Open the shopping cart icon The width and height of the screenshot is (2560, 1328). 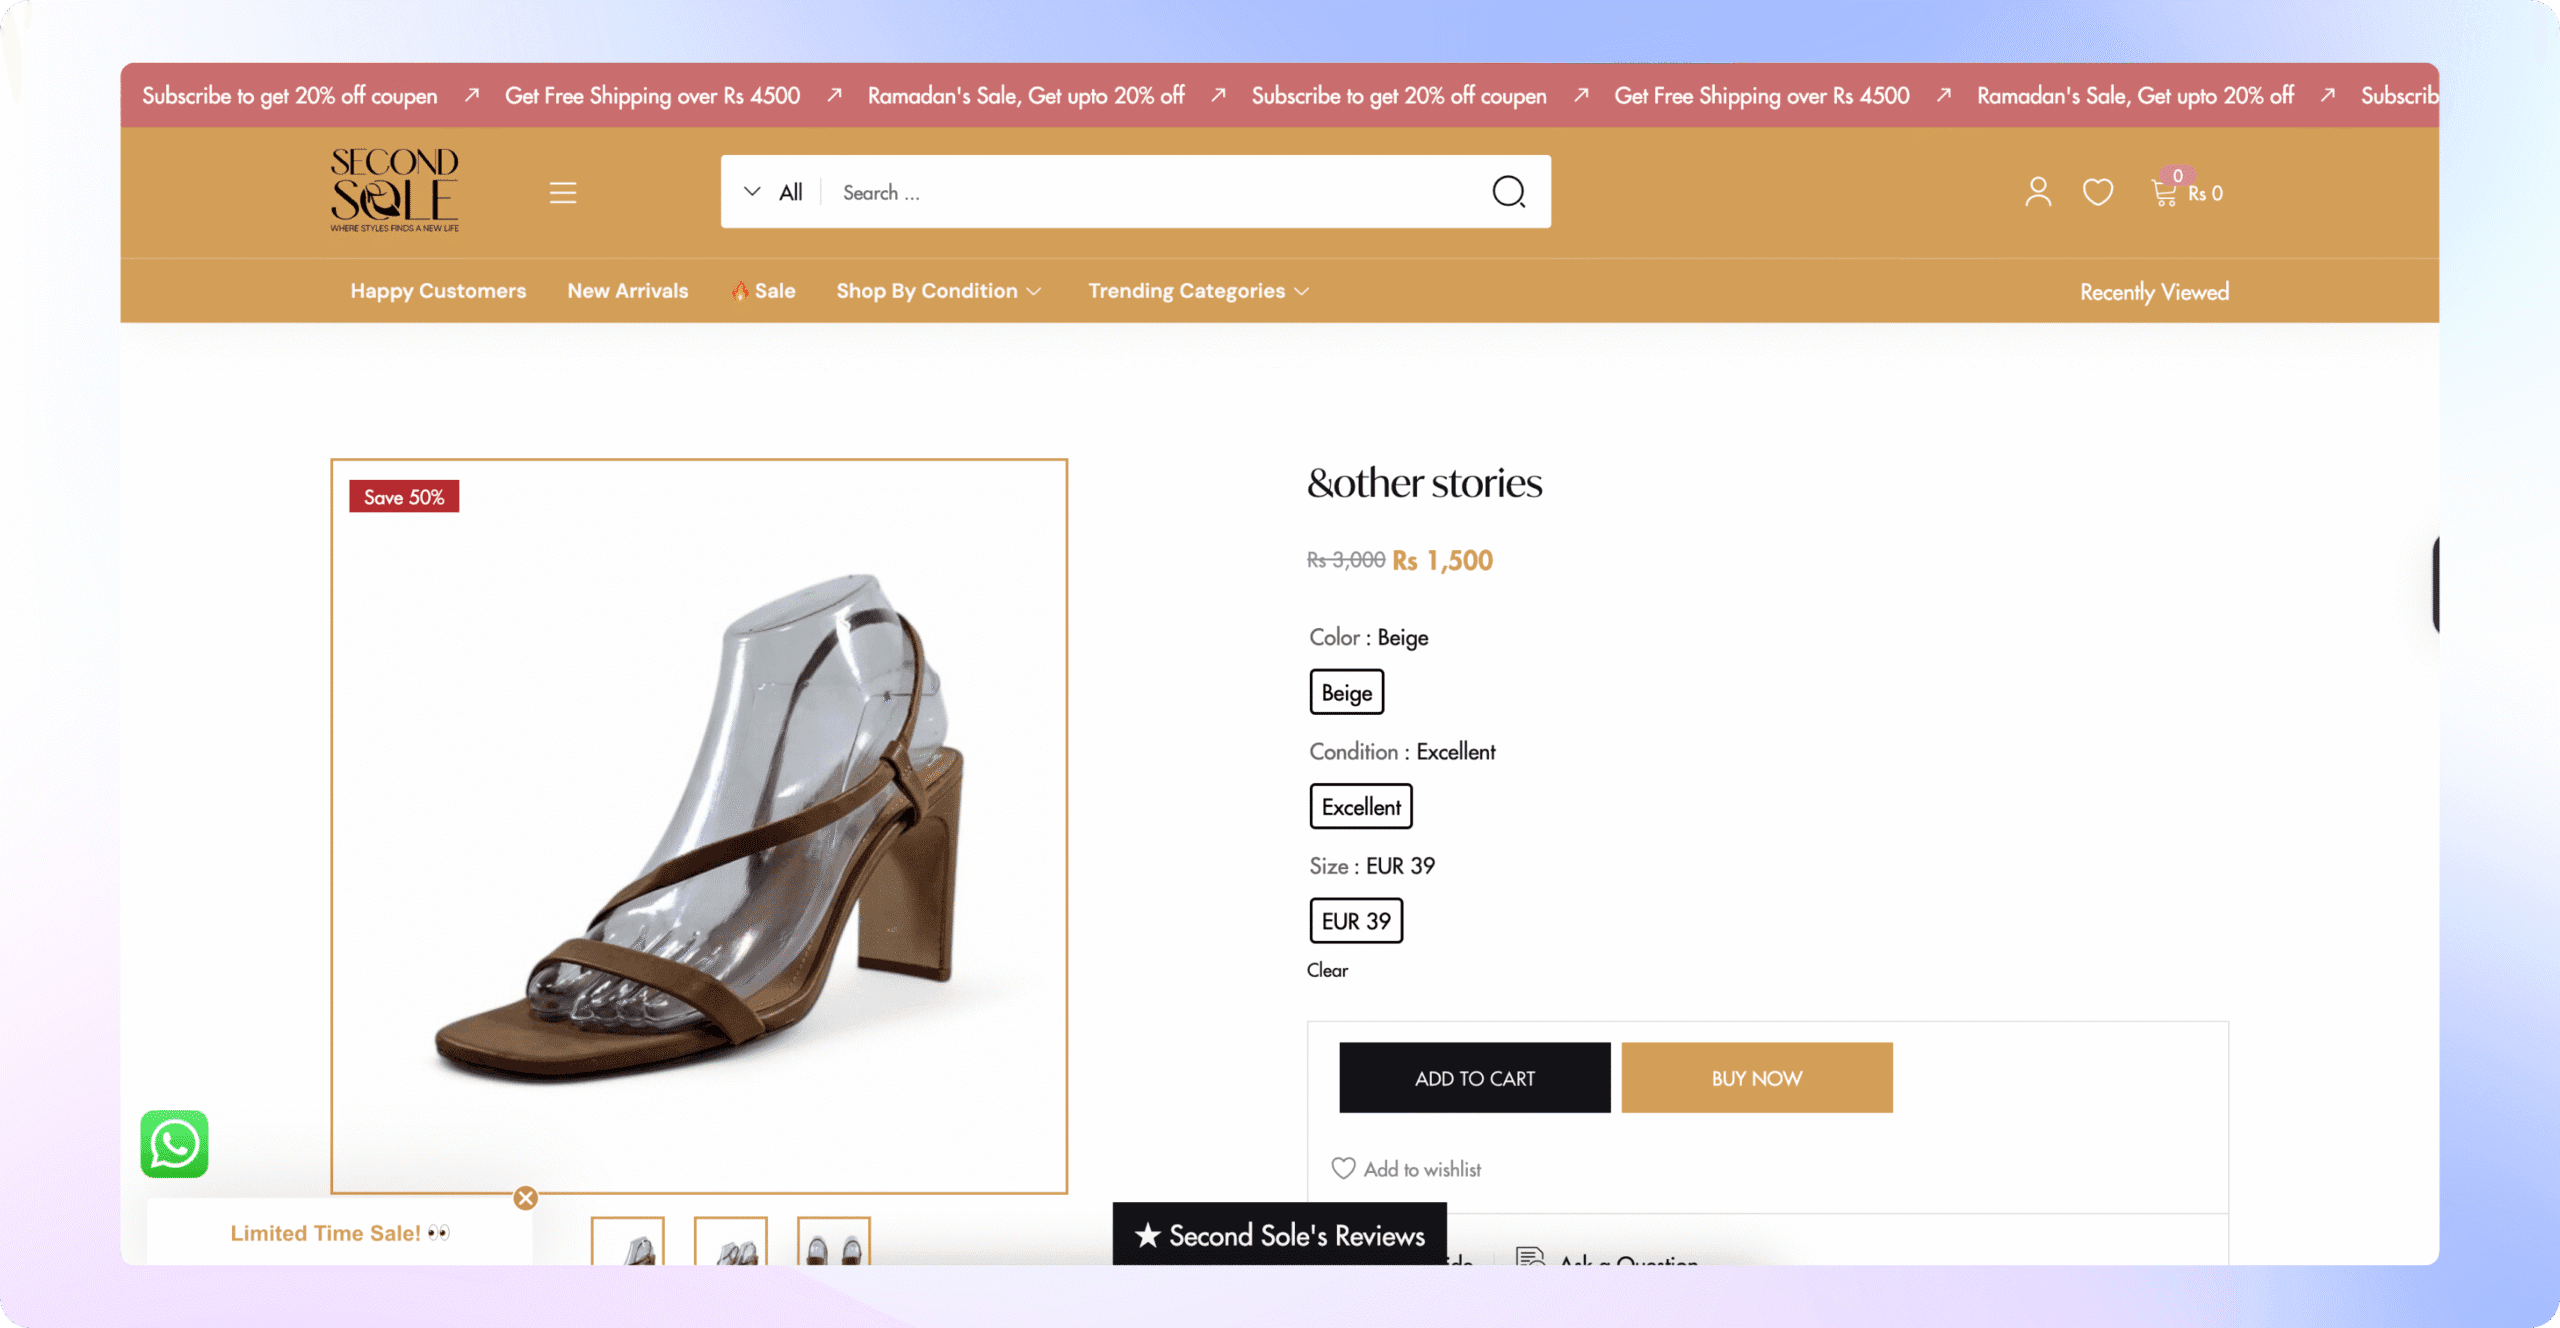click(2164, 191)
